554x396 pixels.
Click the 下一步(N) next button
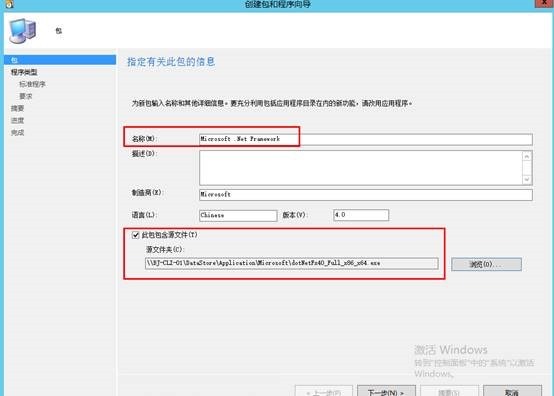point(386,391)
